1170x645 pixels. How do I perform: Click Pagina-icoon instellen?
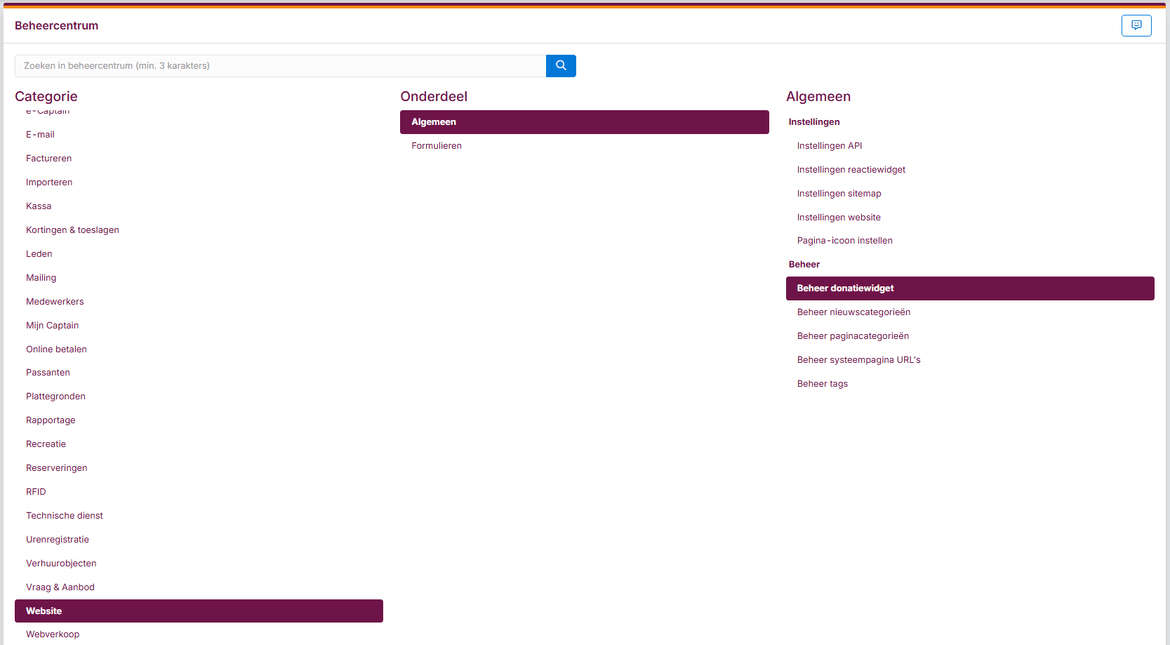click(x=844, y=241)
